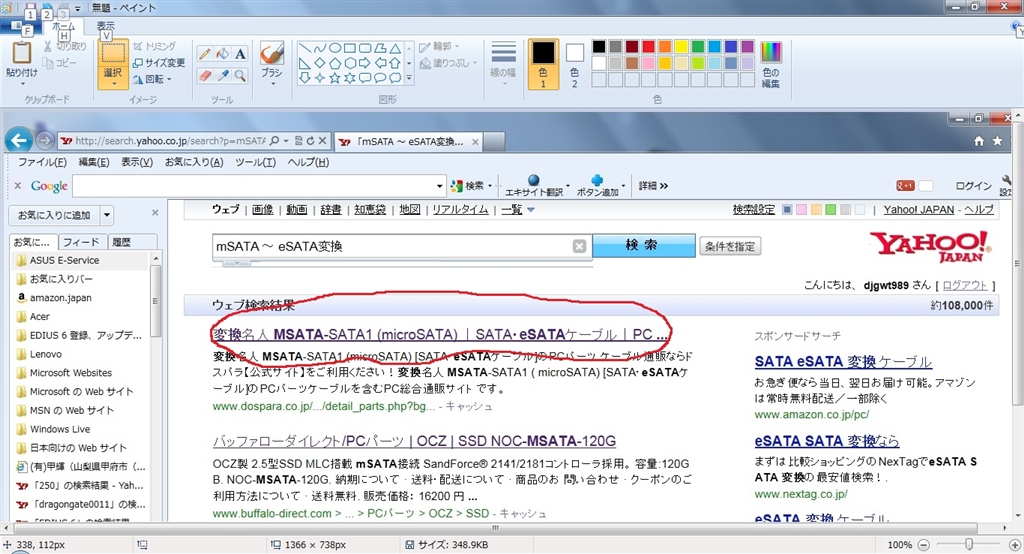Select the Eraser tool

205,76
